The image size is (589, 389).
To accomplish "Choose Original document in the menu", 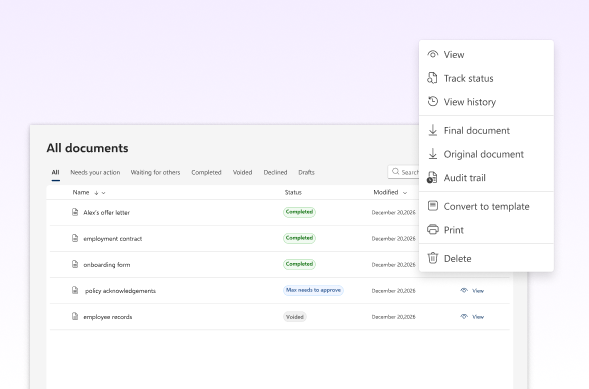I will 486,154.
